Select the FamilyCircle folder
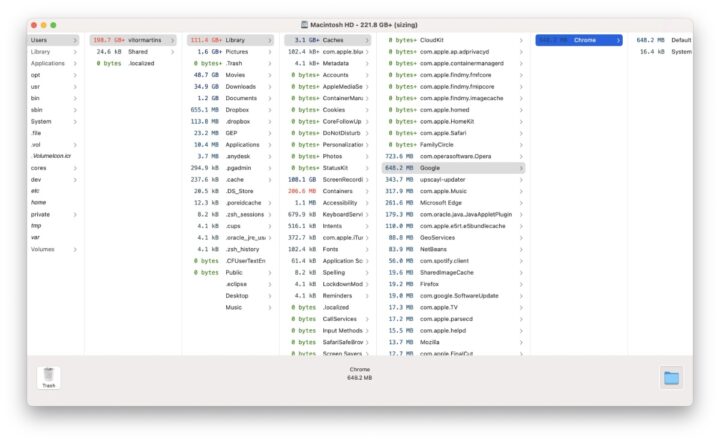Viewport: 720px width, 442px height. click(454, 145)
